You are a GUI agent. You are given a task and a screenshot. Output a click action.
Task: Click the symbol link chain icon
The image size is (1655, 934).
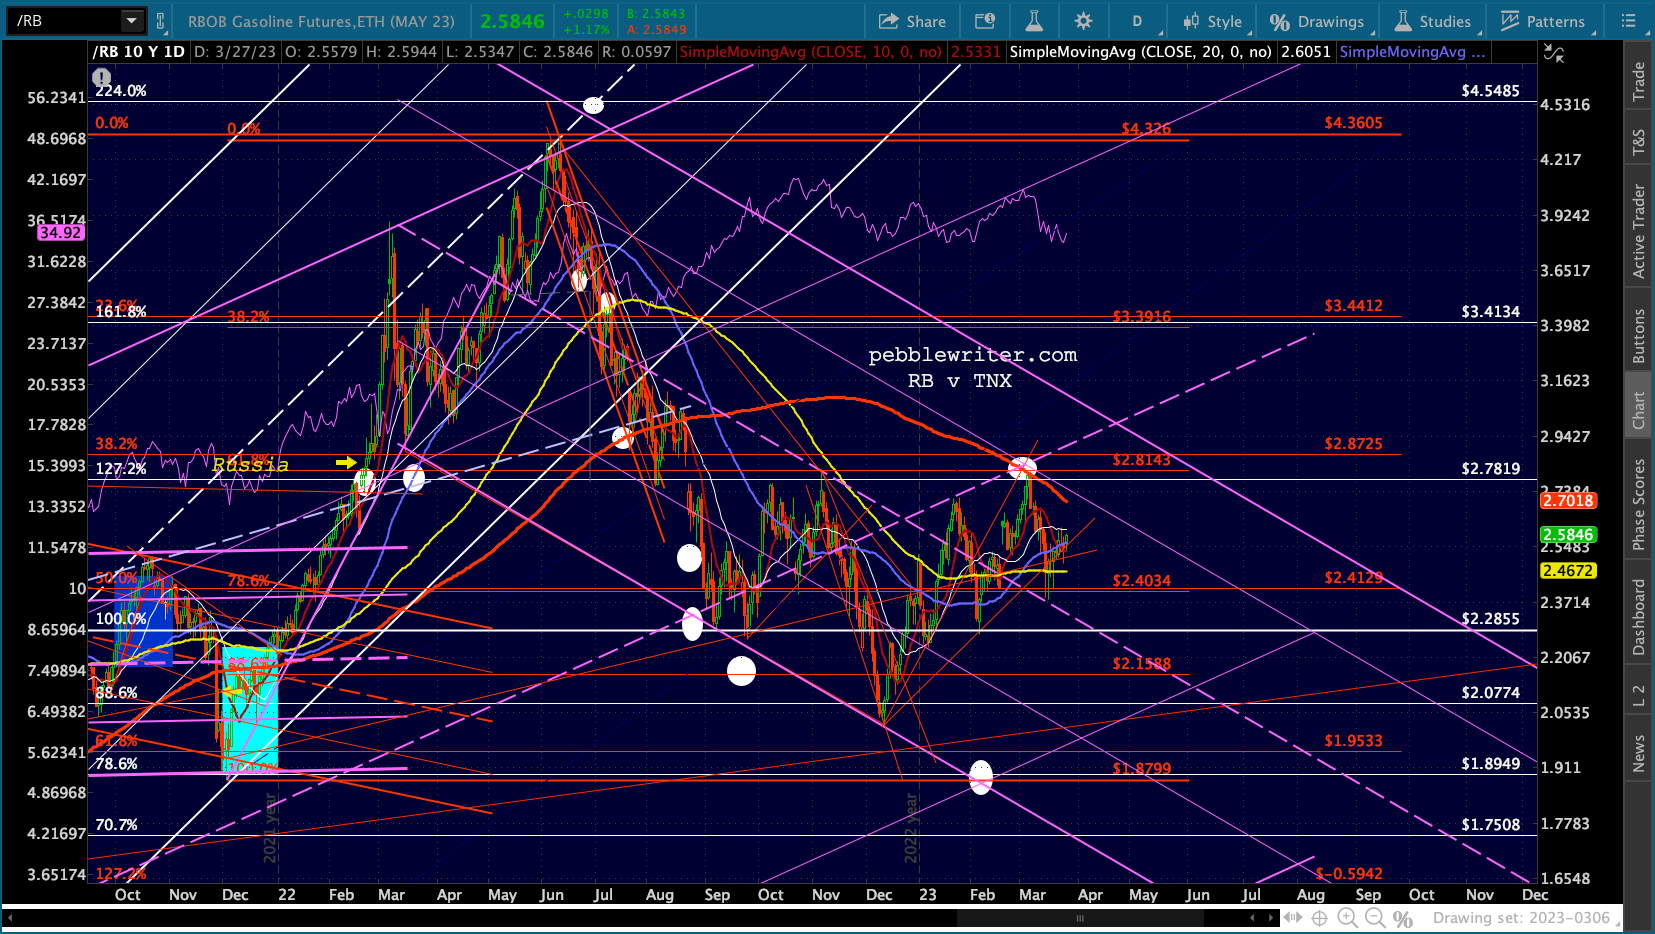[160, 21]
